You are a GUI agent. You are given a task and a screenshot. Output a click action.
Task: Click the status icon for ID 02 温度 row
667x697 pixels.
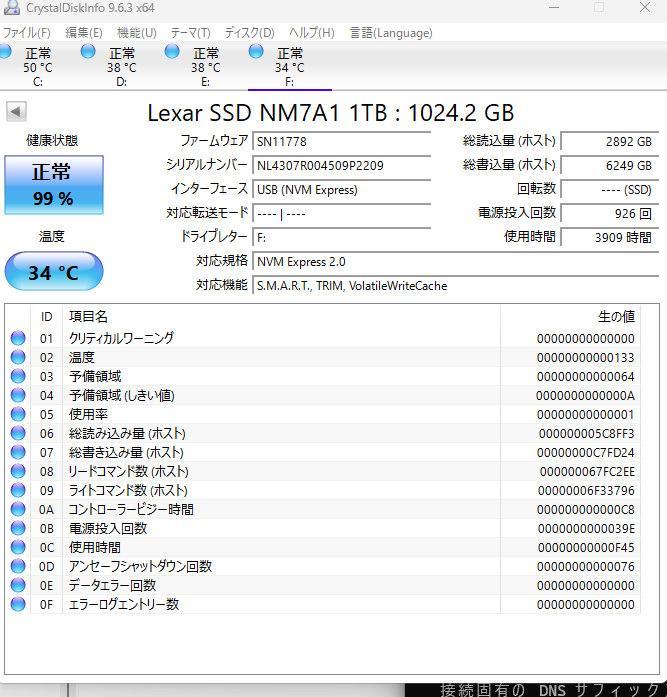[x=18, y=357]
